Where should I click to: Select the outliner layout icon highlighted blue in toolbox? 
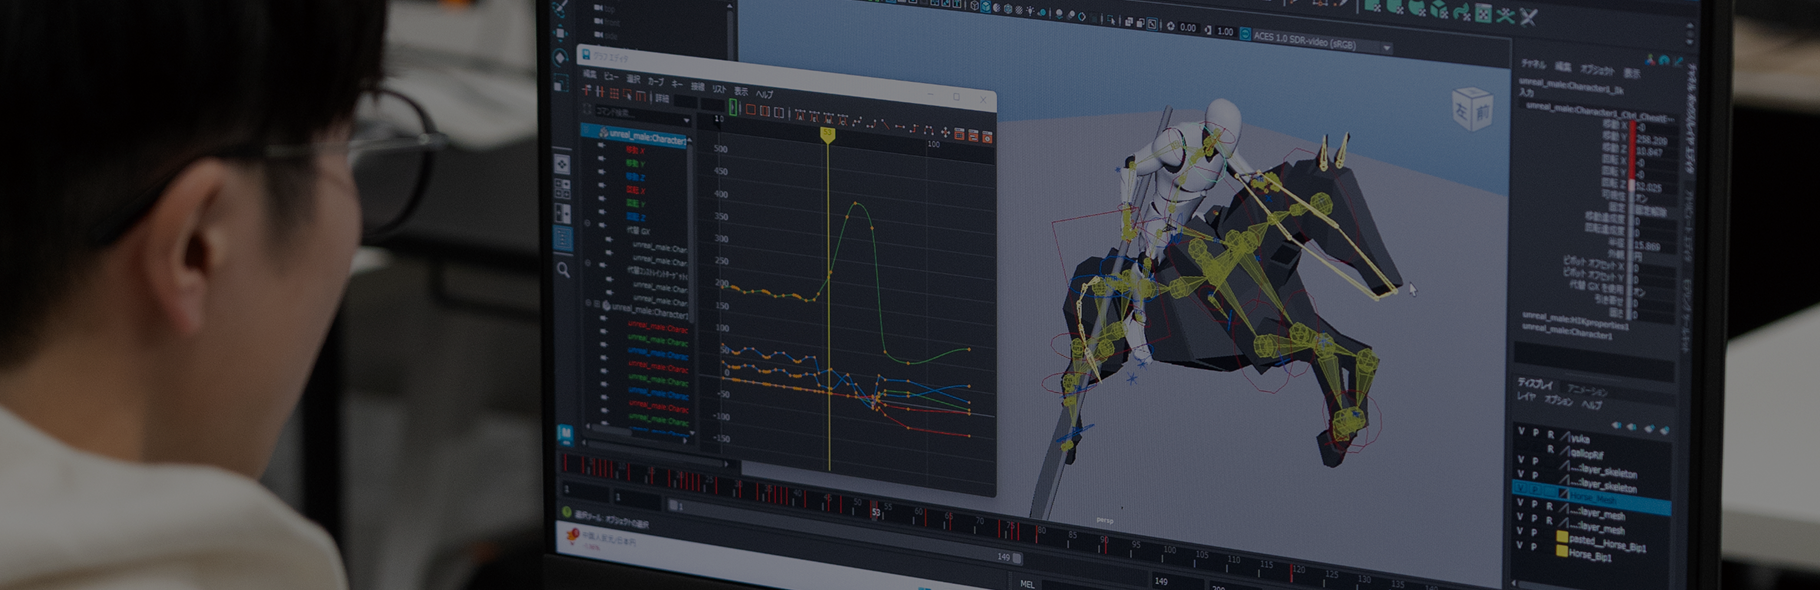tap(563, 237)
